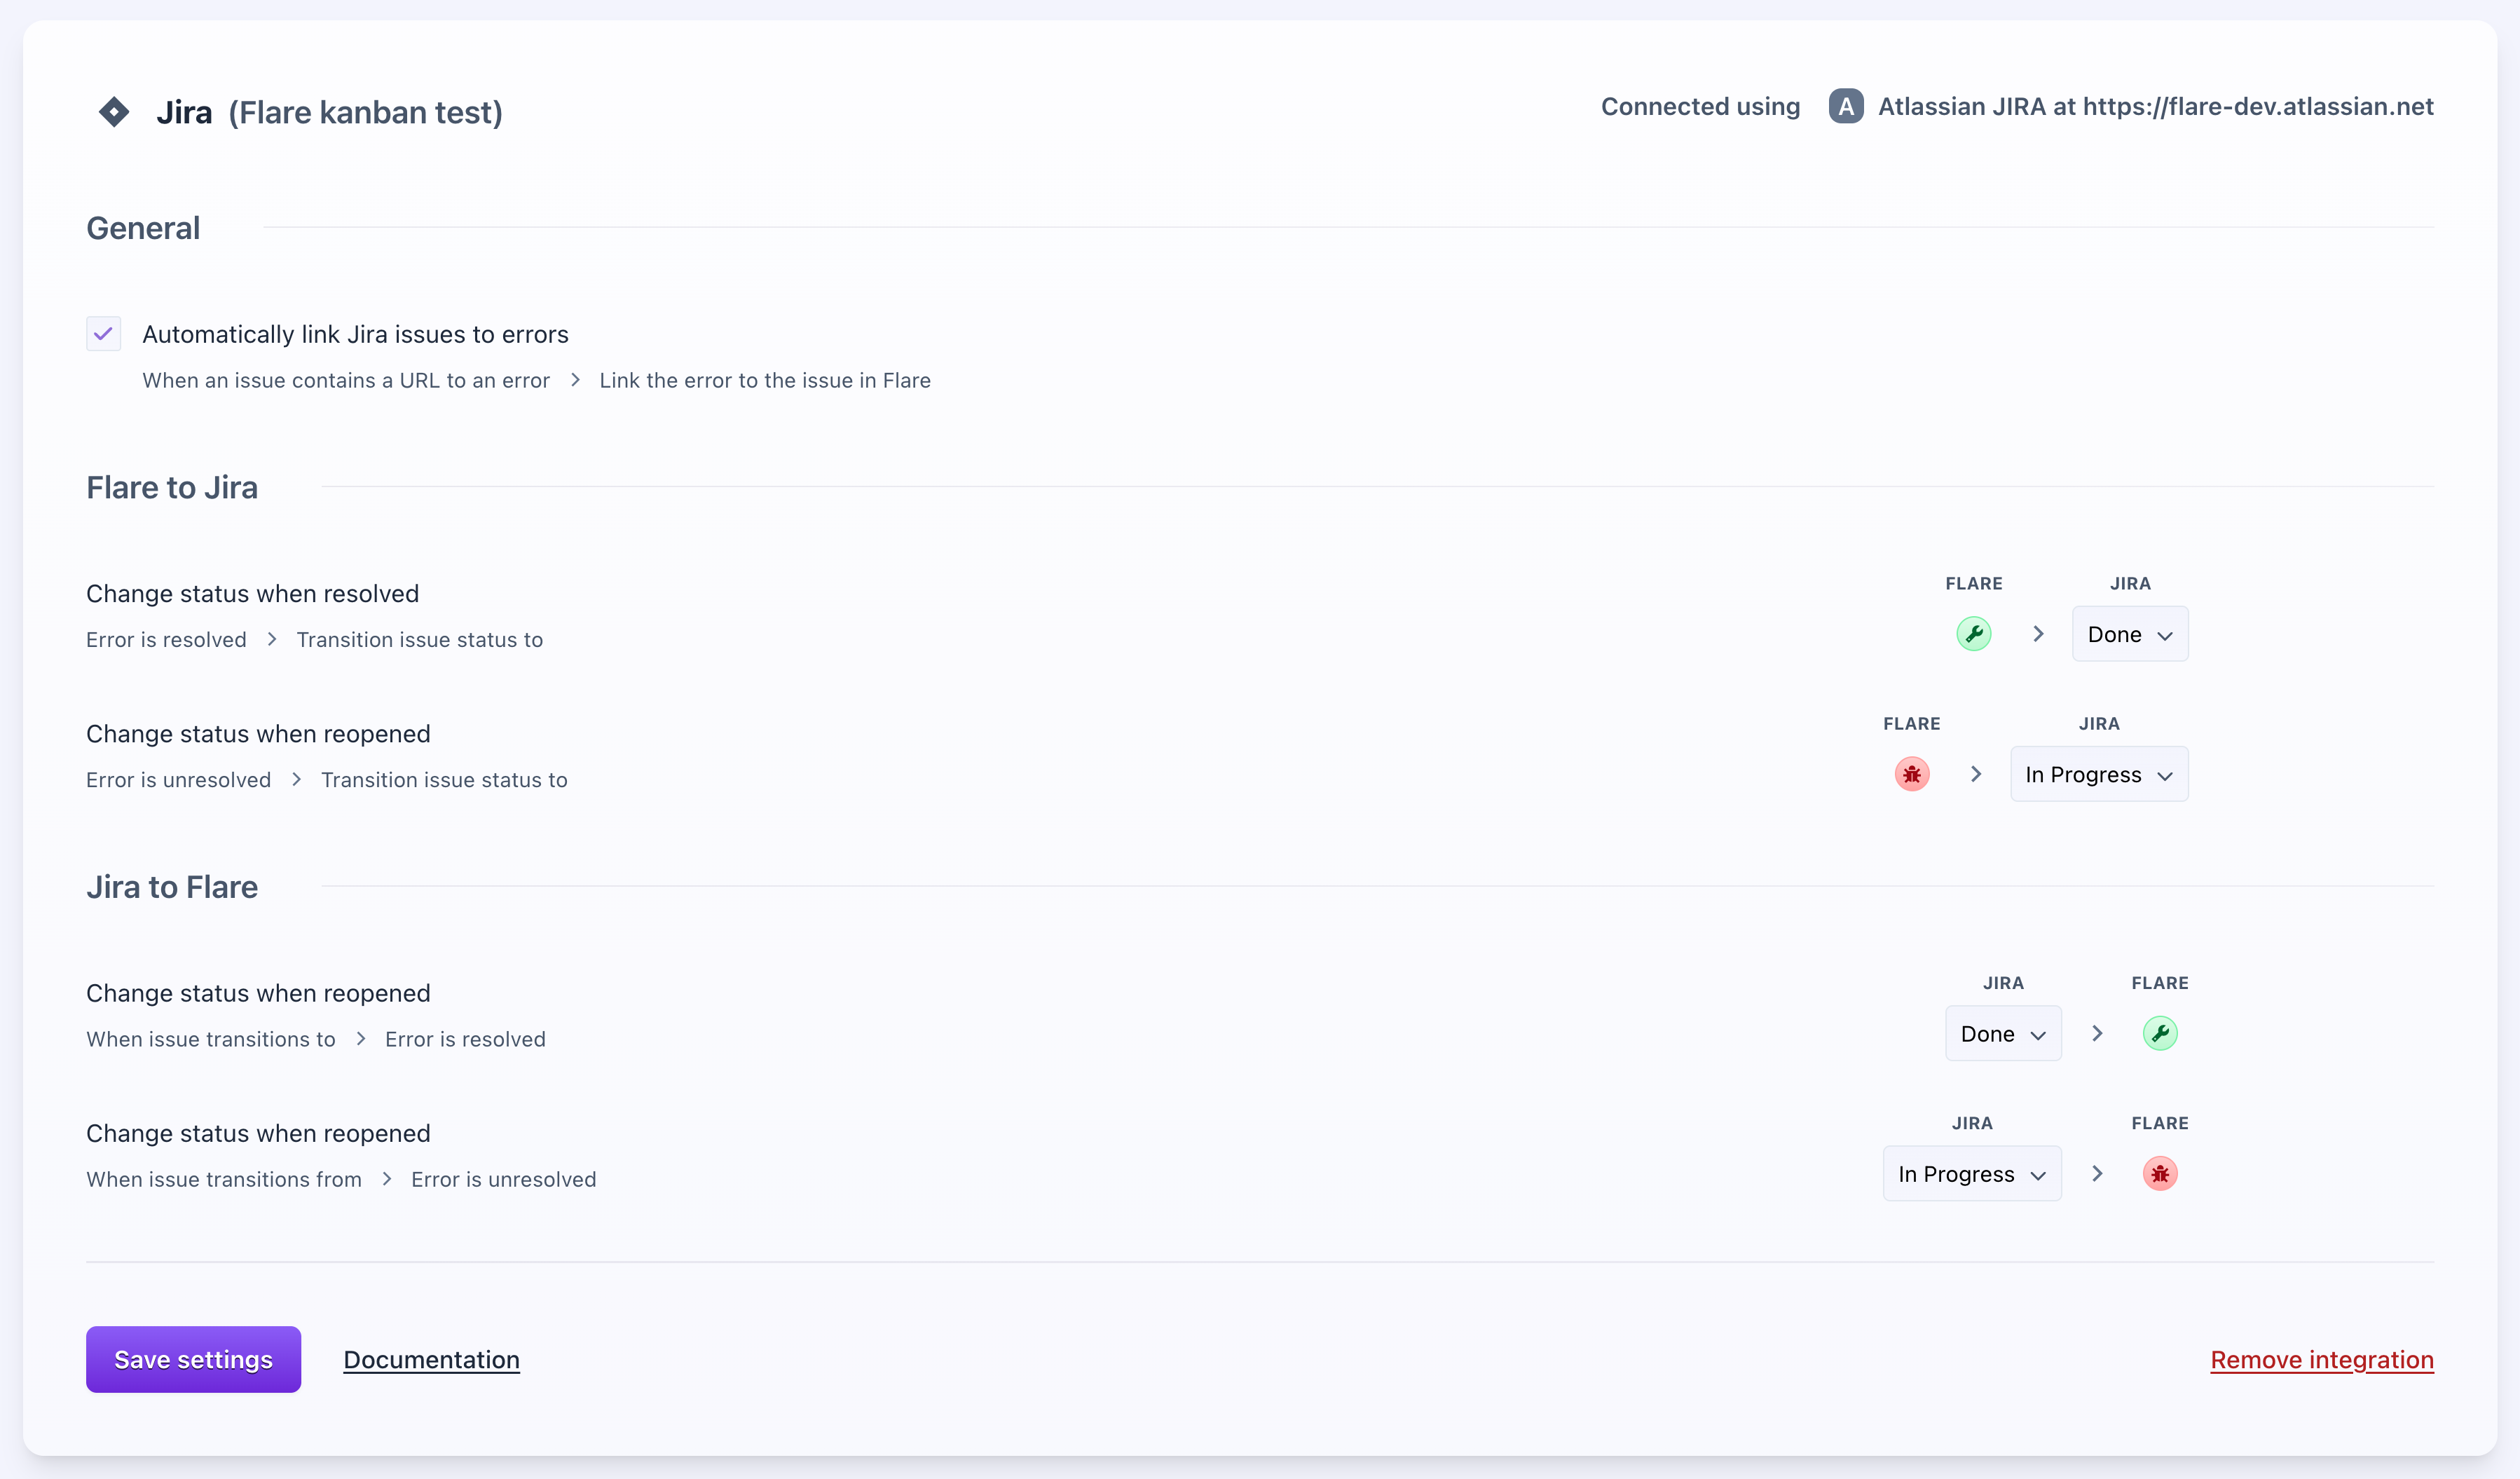Click Atlassian JIRA at https://flare-dev.atlassian.net text
Image resolution: width=2520 pixels, height=1479 pixels.
pos(2155,106)
